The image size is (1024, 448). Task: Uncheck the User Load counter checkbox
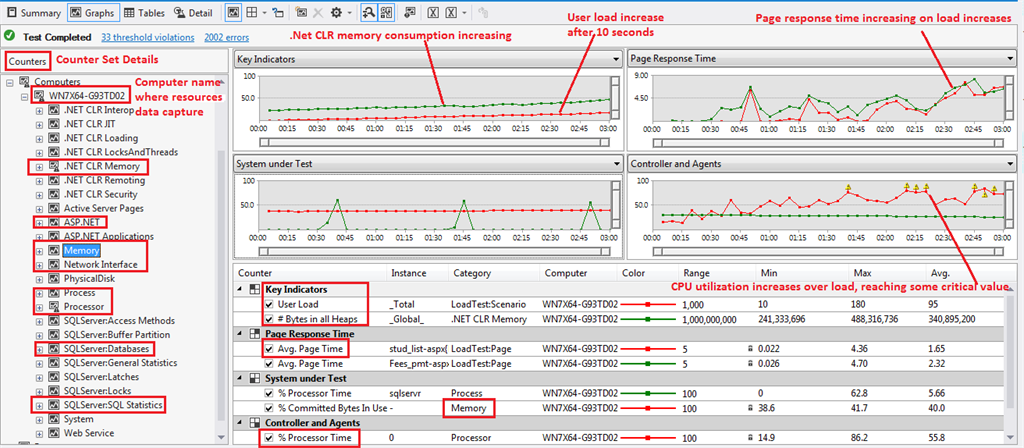[268, 304]
